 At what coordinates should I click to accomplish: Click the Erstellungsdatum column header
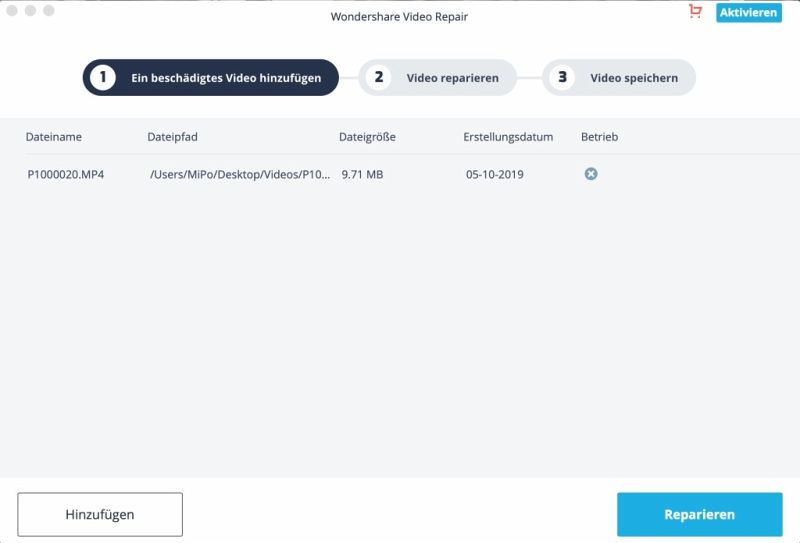(508, 137)
